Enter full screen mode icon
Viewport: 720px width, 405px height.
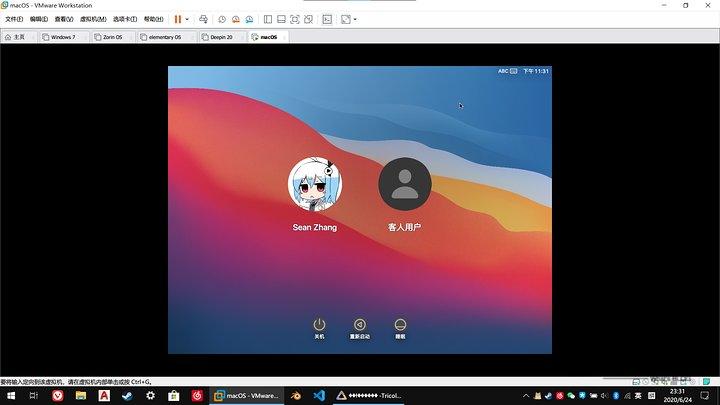[x=295, y=19]
